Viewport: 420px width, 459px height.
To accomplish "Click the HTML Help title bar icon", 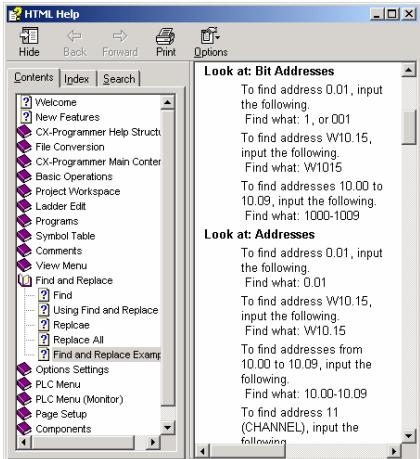I will [x=15, y=14].
